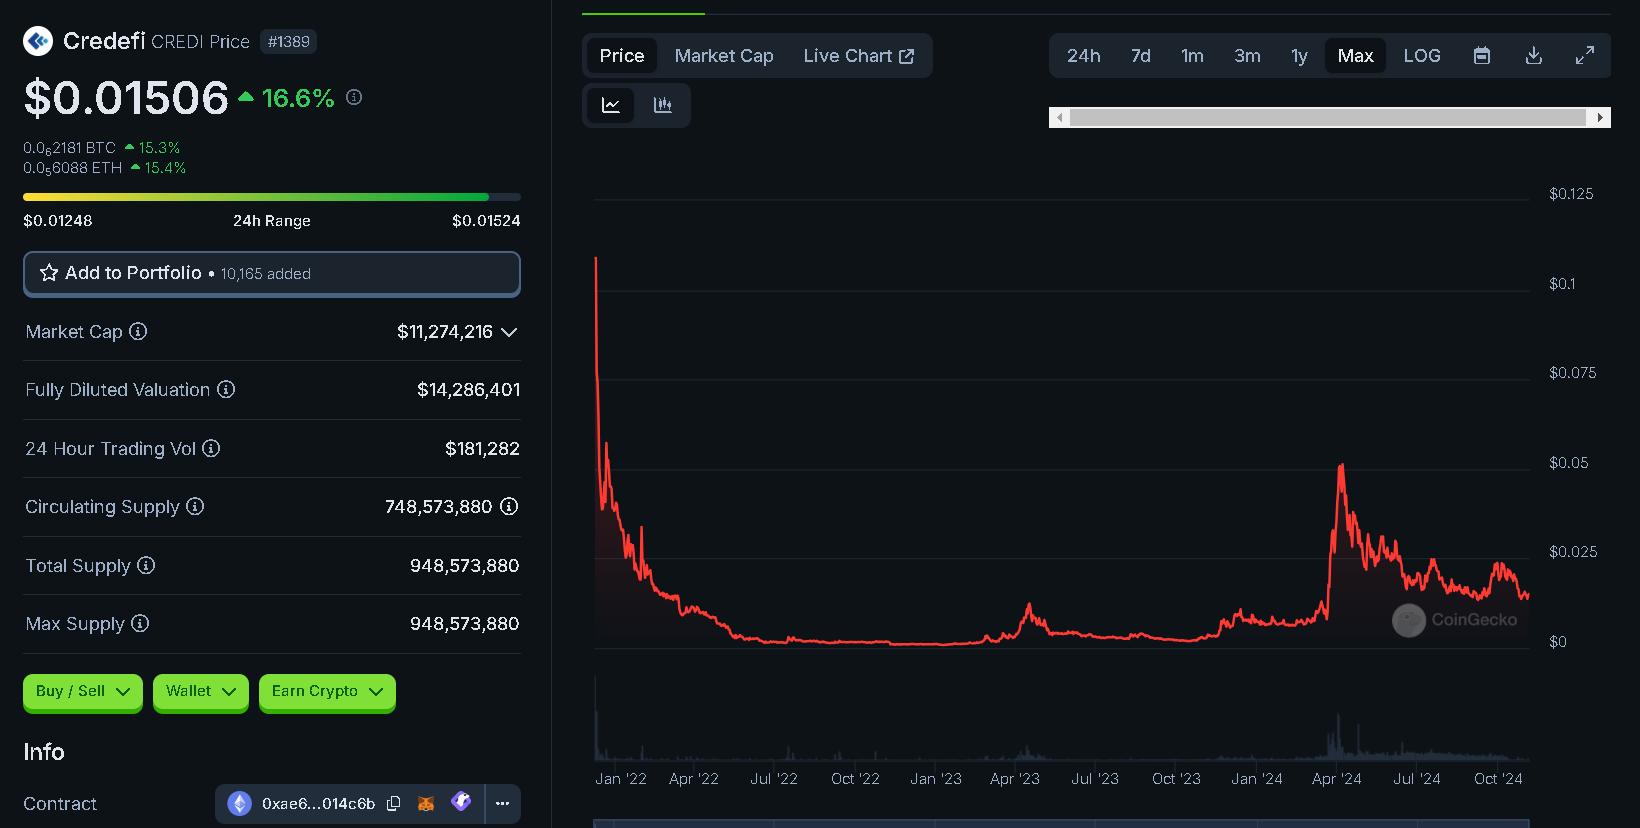1640x828 pixels.
Task: Click the $181,282 trading volume value
Action: click(x=482, y=449)
